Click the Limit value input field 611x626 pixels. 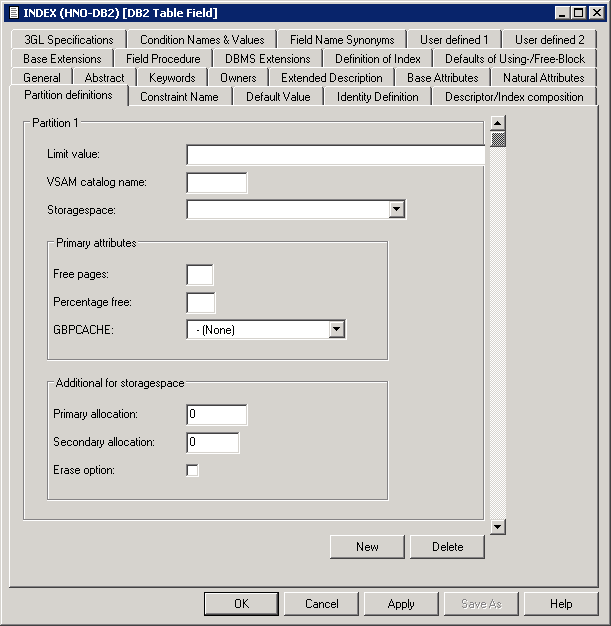[x=335, y=155]
